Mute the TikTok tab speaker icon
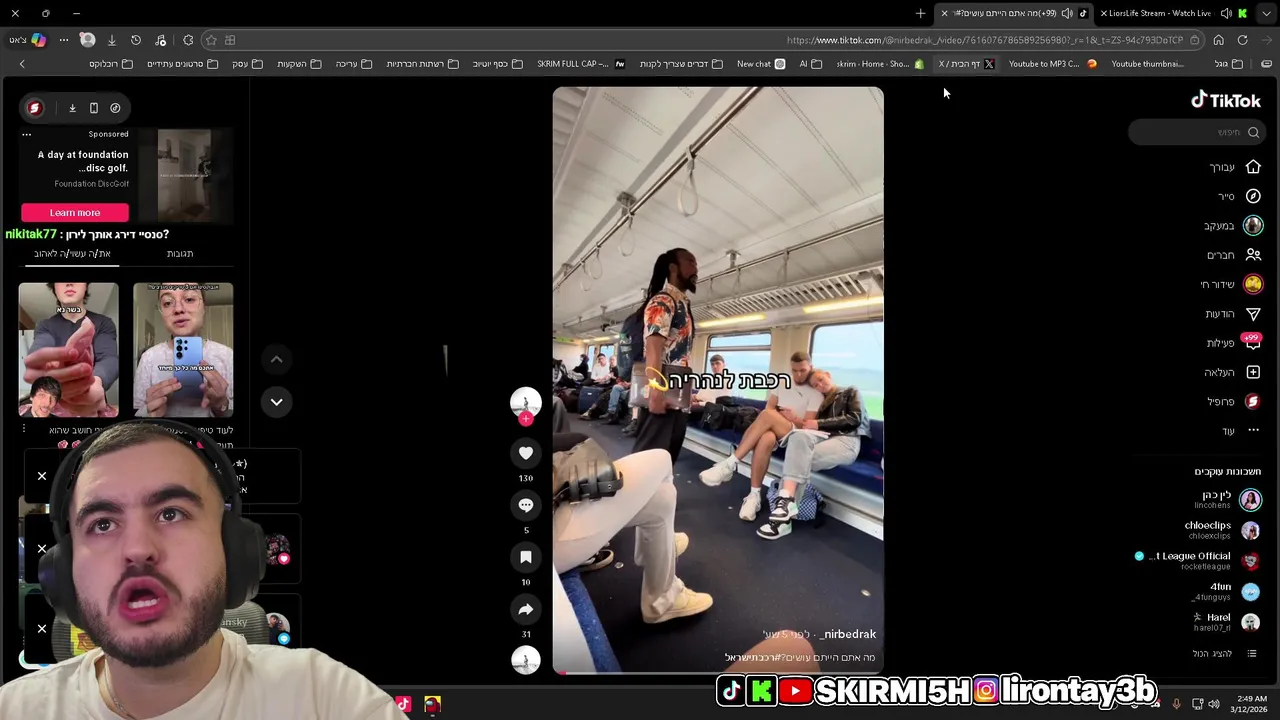Viewport: 1280px width, 720px height. pyautogui.click(x=1067, y=13)
